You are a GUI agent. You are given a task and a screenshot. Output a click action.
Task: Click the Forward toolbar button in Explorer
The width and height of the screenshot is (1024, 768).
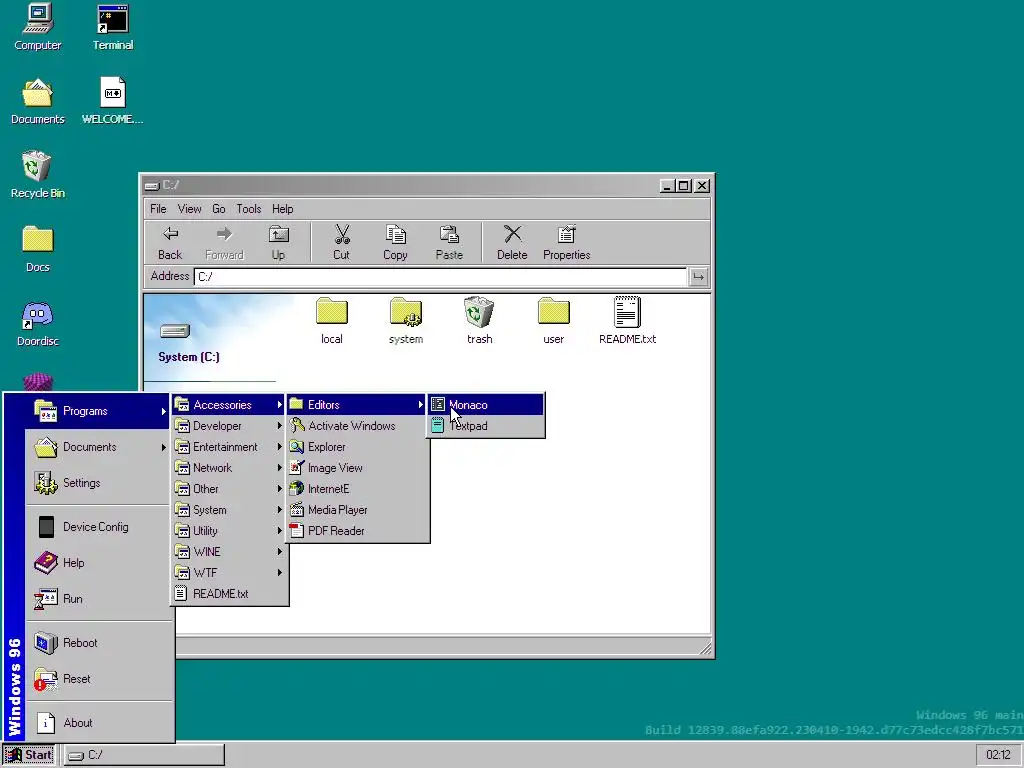(224, 242)
